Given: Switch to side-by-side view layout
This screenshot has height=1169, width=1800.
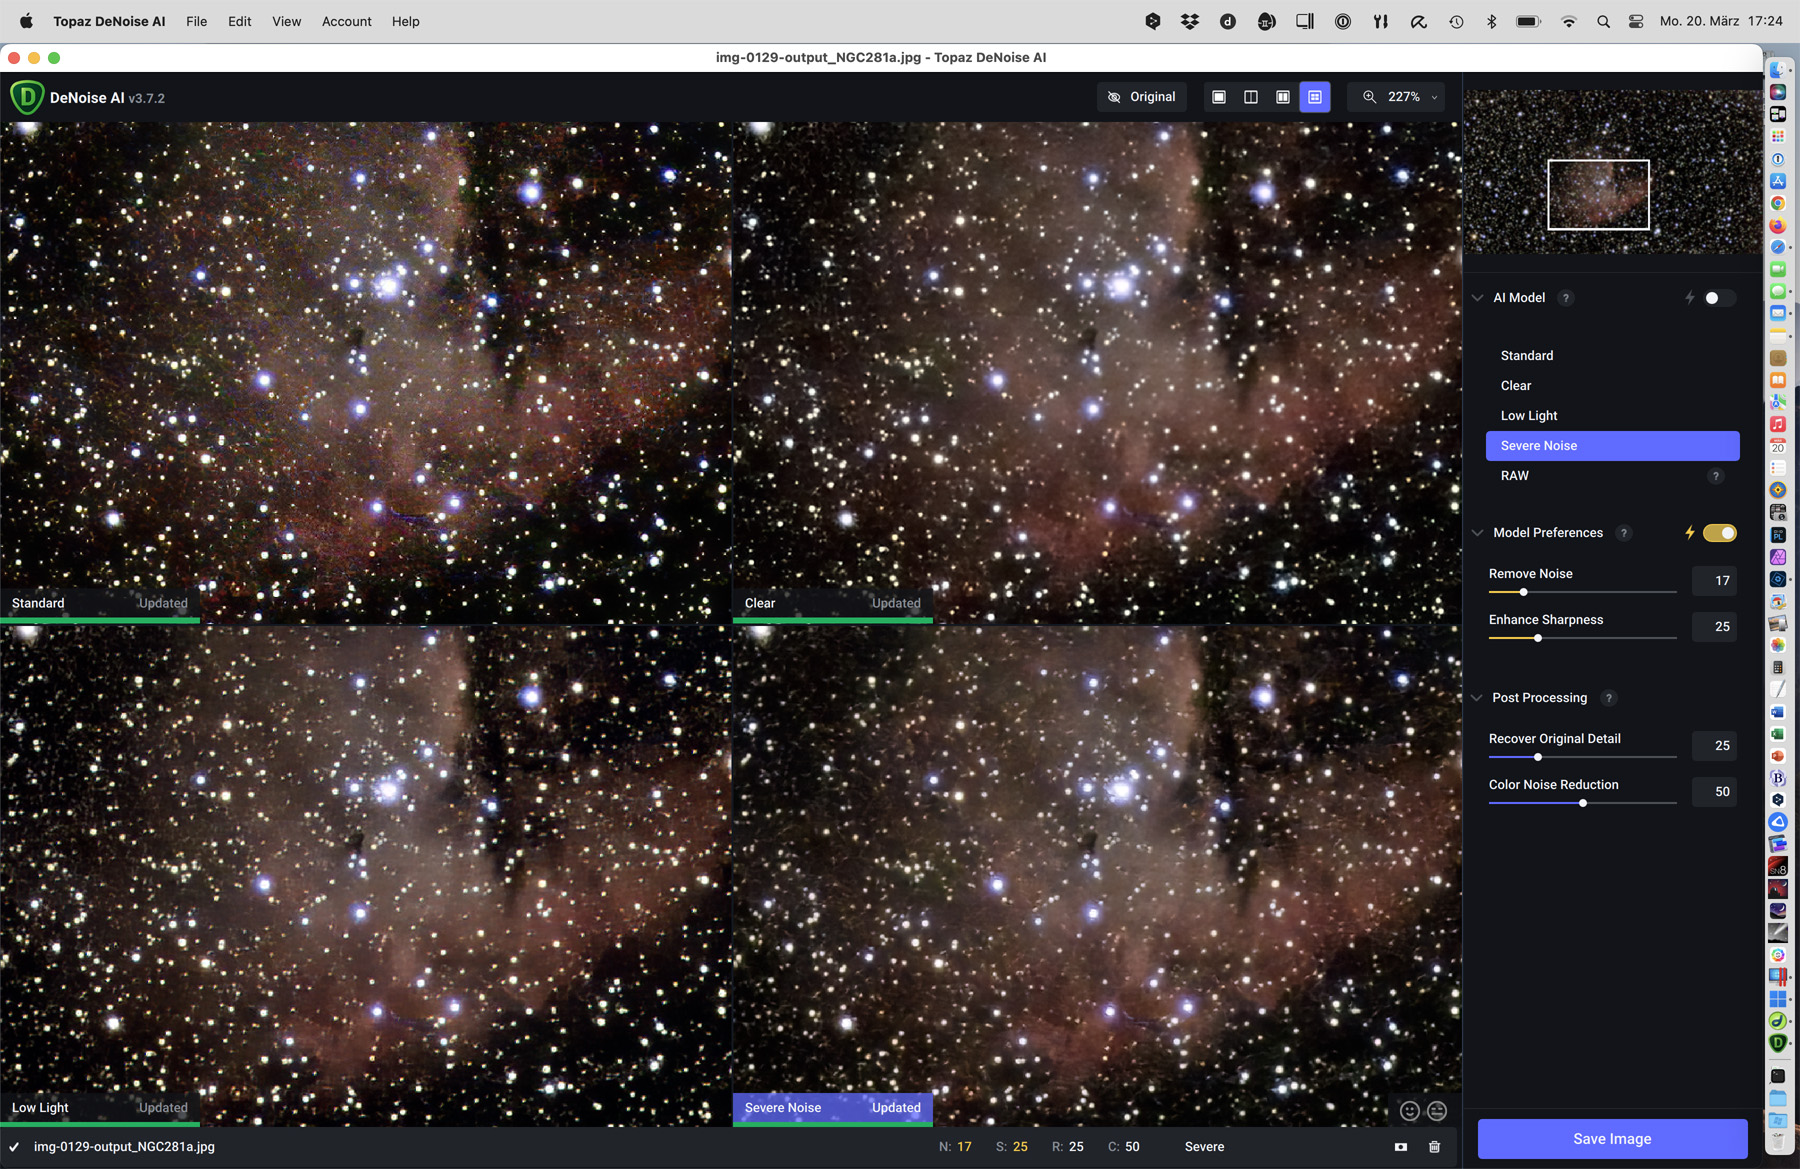Looking at the screenshot, I should [x=1283, y=97].
